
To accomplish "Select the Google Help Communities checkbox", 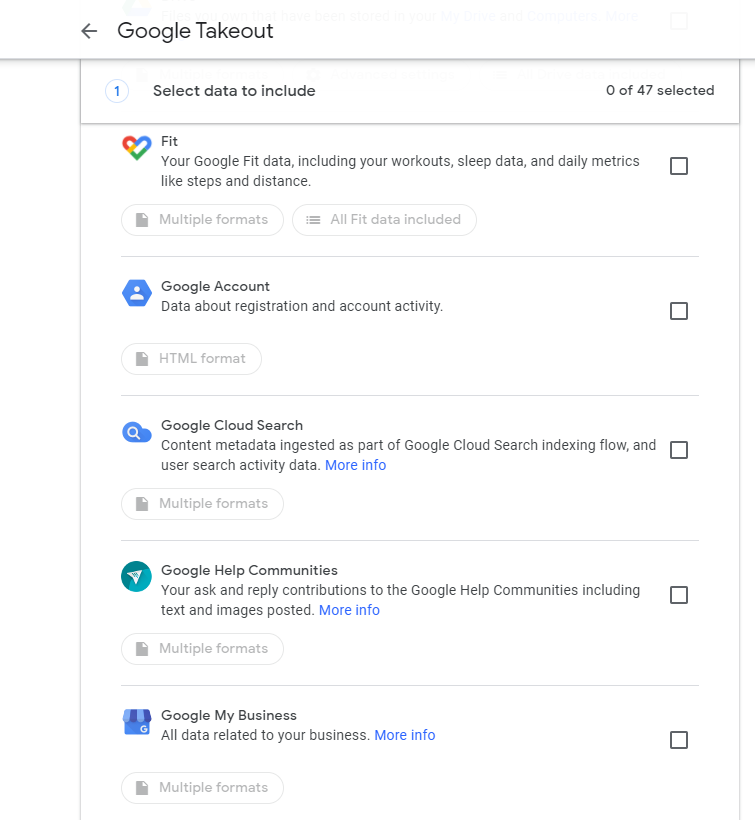I will pyautogui.click(x=679, y=595).
